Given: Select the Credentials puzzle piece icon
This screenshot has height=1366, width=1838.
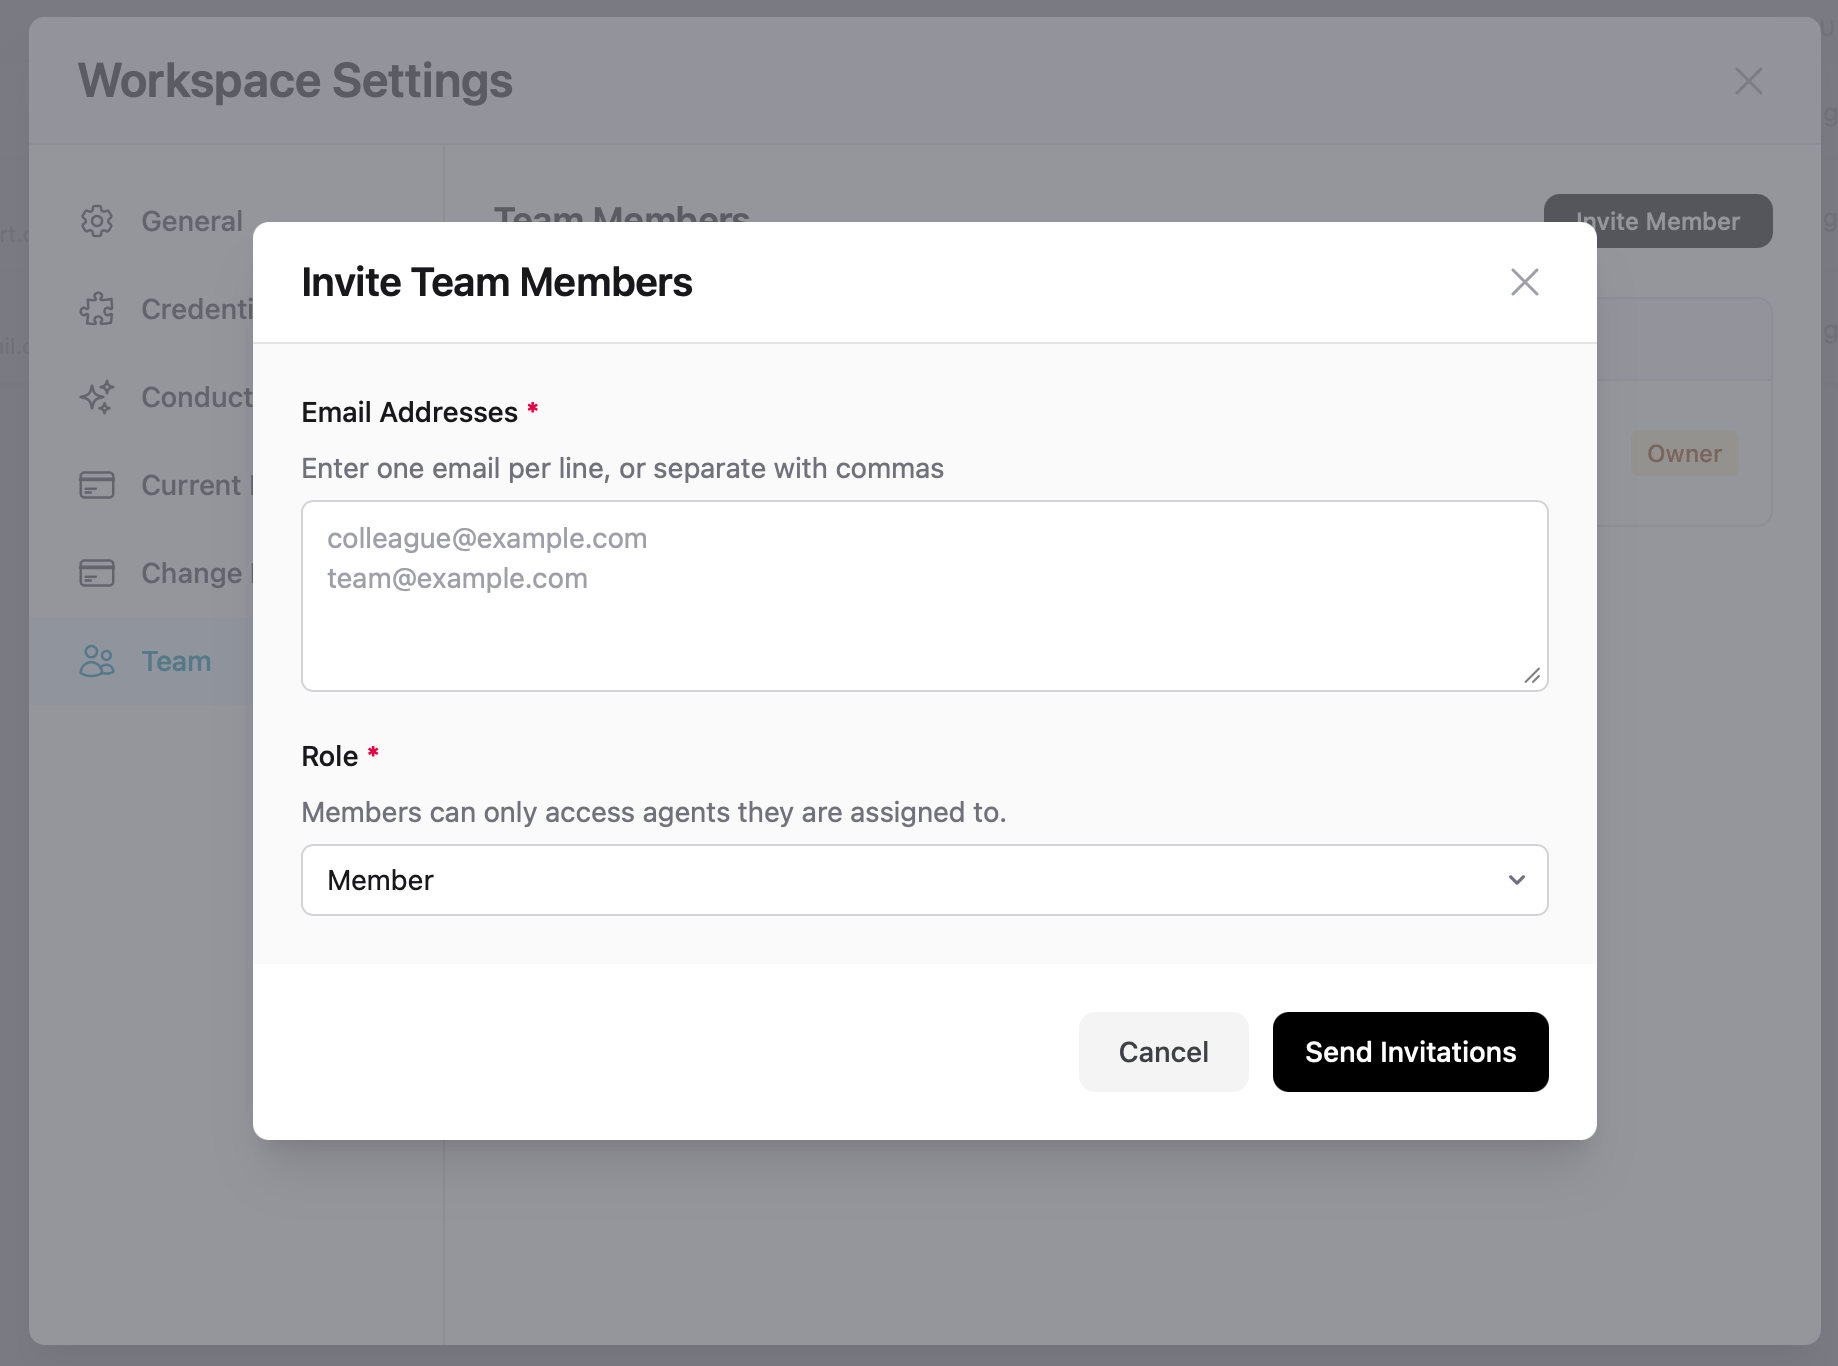Looking at the screenshot, I should [97, 309].
